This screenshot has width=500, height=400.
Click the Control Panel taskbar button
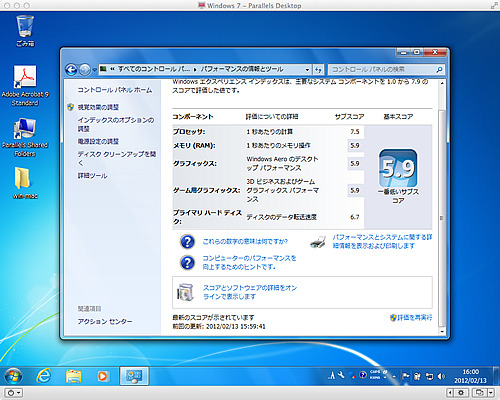click(x=134, y=376)
